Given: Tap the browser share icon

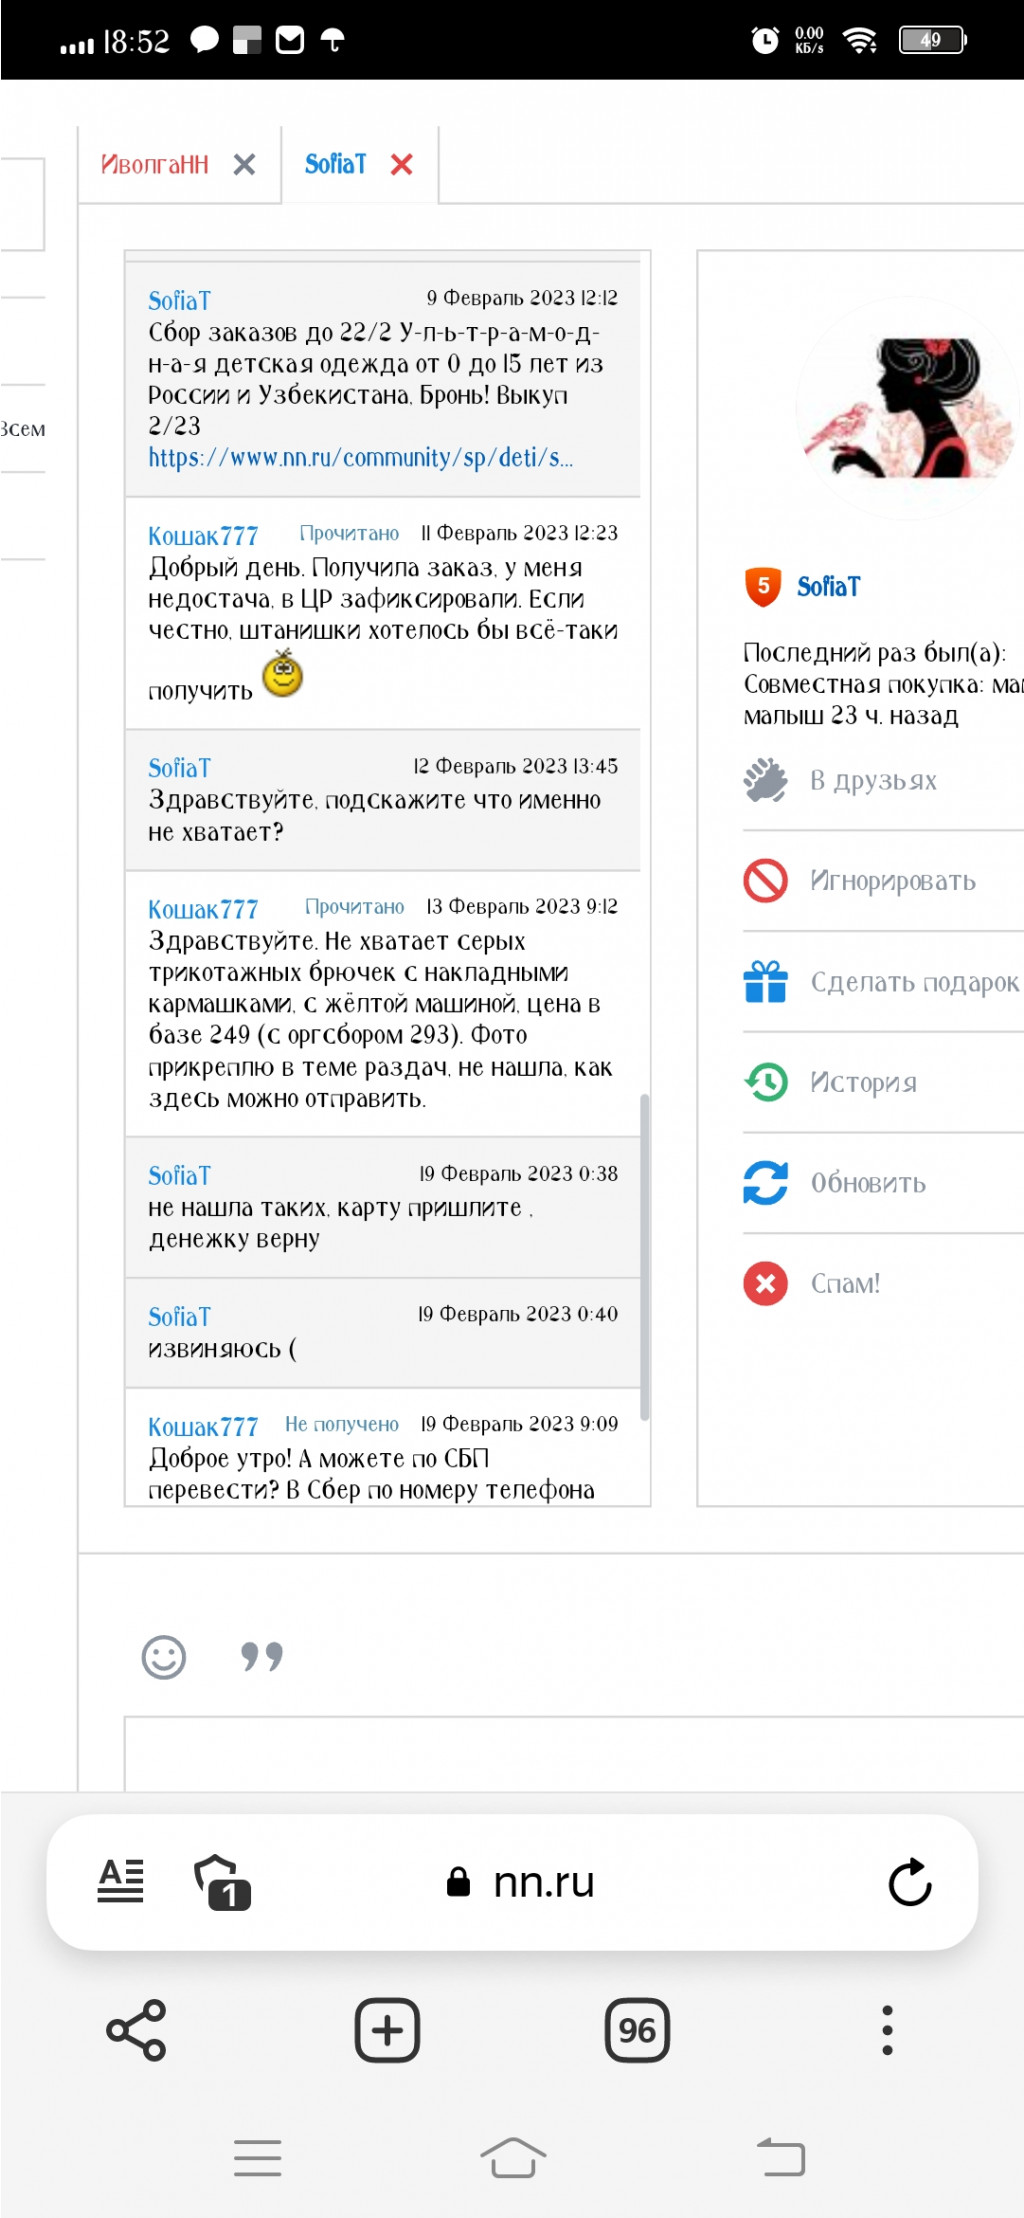Looking at the screenshot, I should point(136,2030).
